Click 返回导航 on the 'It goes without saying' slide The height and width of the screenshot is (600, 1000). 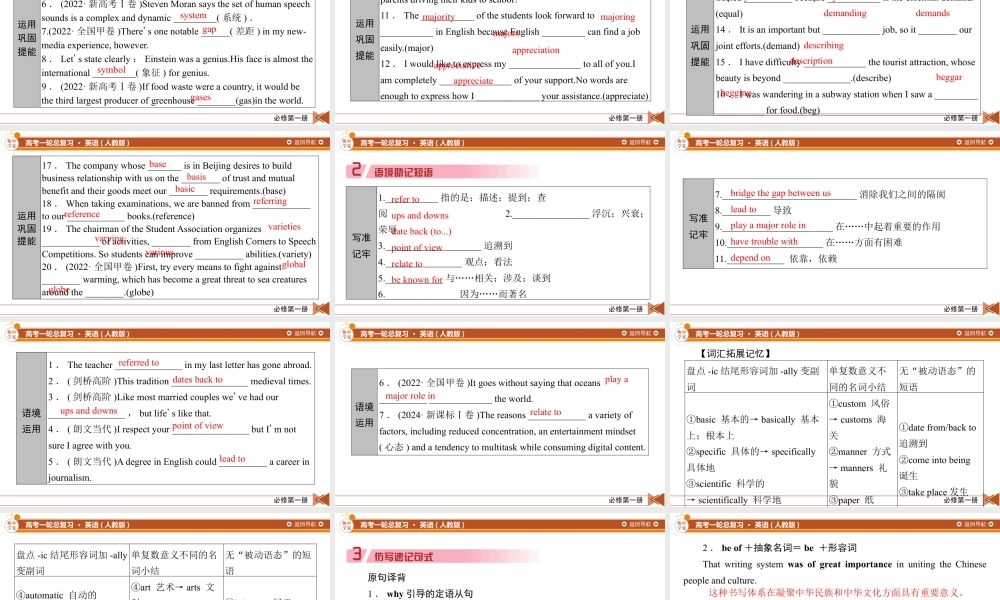640,333
